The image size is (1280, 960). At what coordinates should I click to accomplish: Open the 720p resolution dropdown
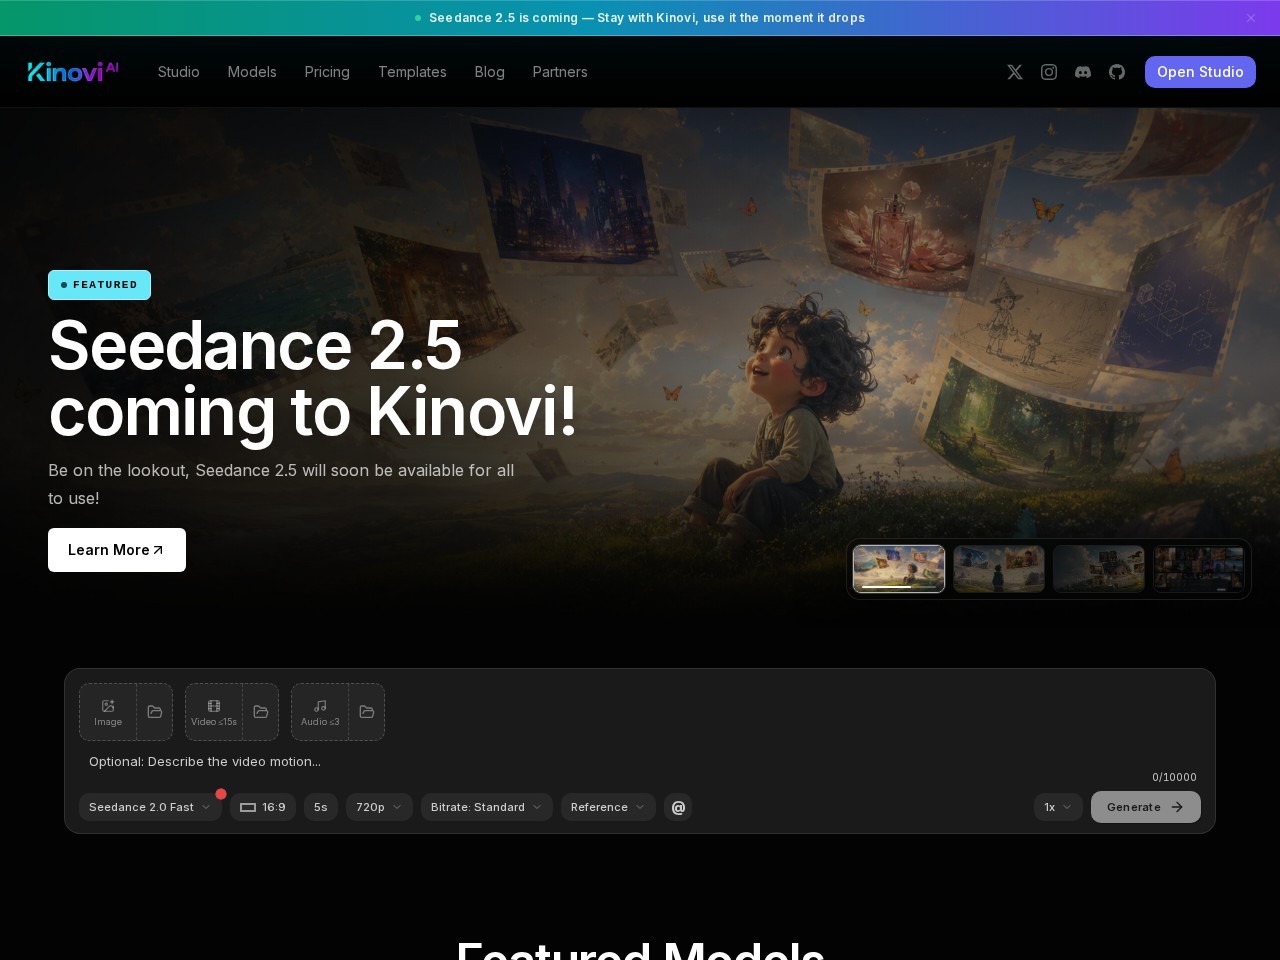(379, 807)
